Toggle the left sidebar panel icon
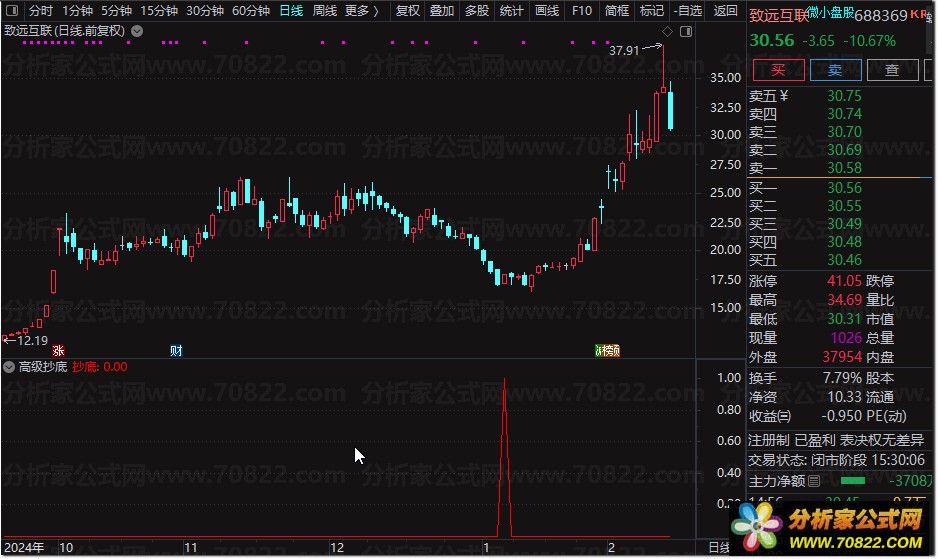The width and height of the screenshot is (939, 559). tap(11, 10)
